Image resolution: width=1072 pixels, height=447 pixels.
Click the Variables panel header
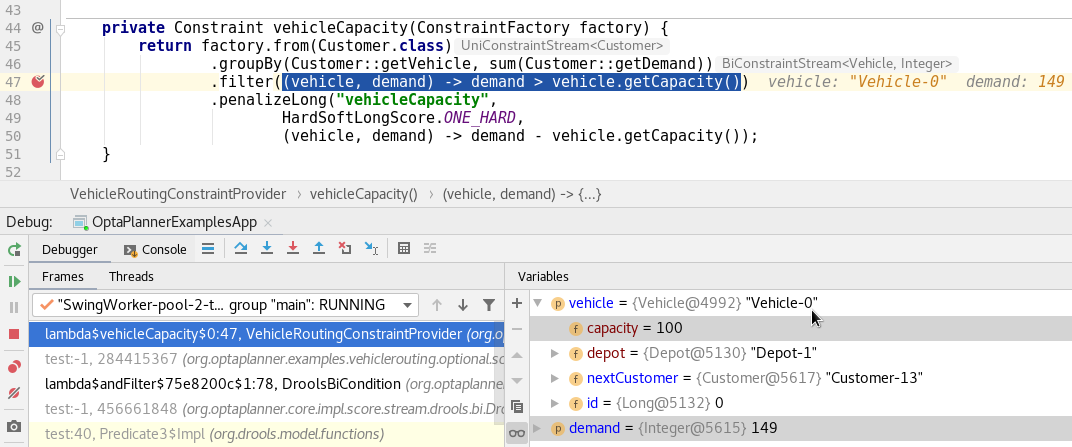click(543, 277)
